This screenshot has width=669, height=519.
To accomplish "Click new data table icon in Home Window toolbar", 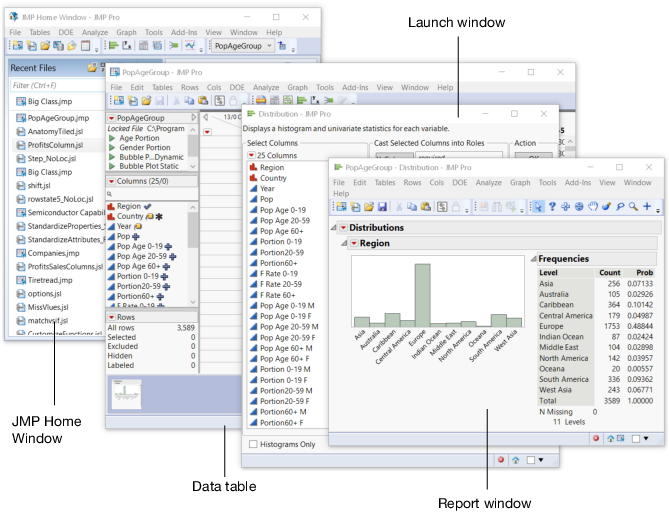I will (x=18, y=46).
